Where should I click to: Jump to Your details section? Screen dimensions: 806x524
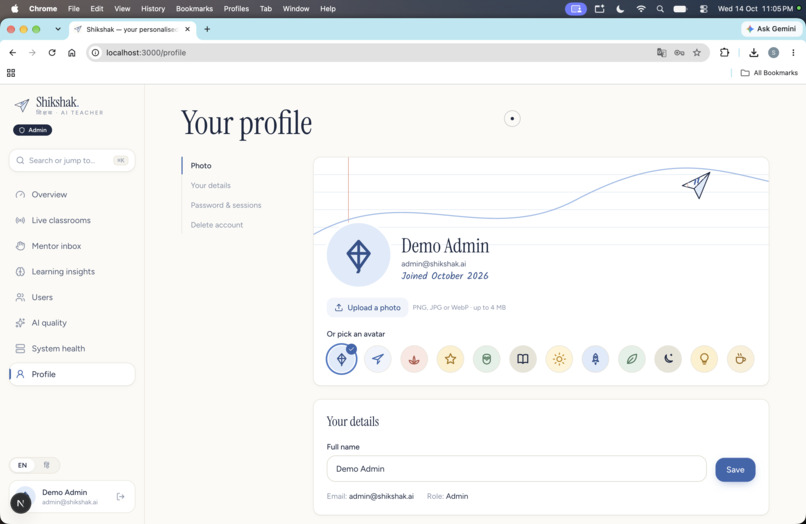pos(211,185)
